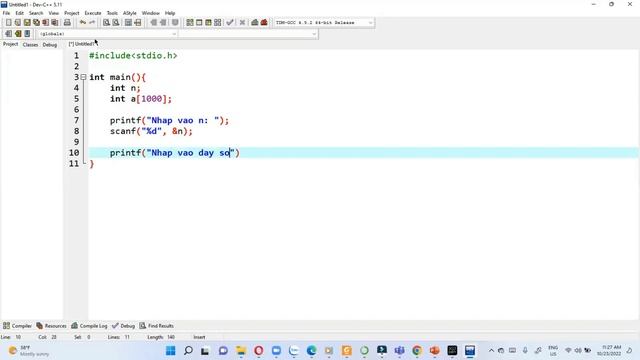Open File Explorer from taskbar
The height and width of the screenshot is (360, 640).
click(241, 350)
